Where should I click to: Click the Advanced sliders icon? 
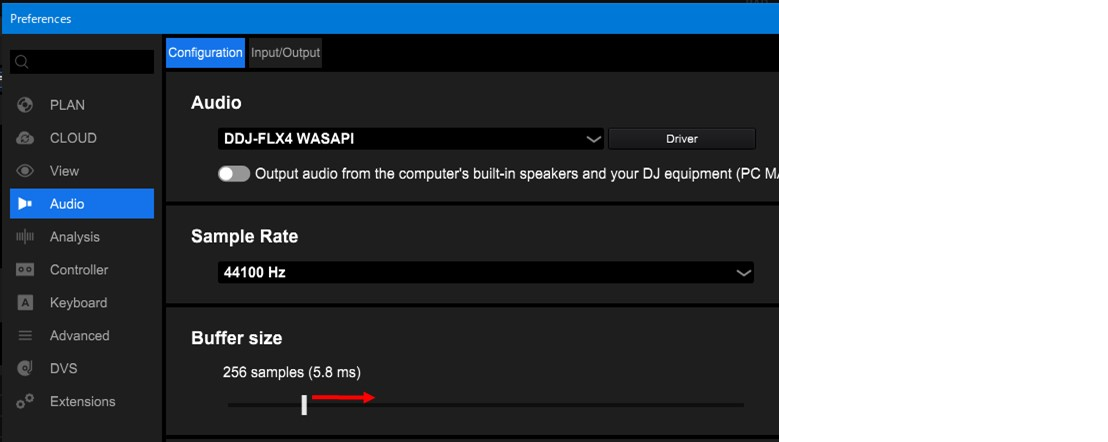26,336
